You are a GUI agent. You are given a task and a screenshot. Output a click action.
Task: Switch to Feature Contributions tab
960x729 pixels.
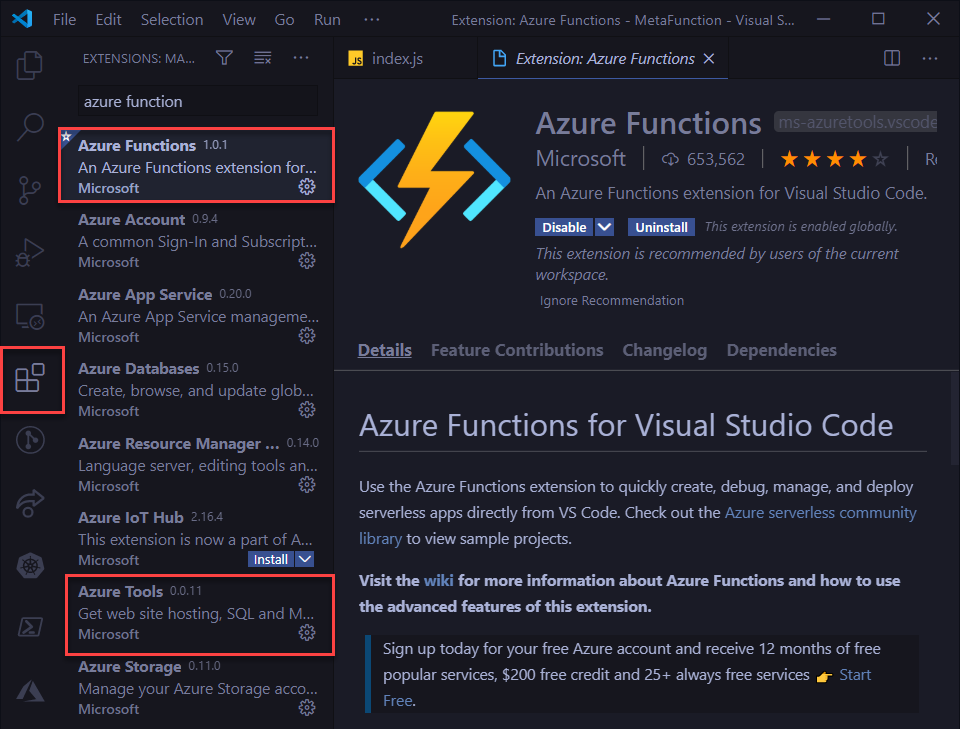click(x=517, y=350)
